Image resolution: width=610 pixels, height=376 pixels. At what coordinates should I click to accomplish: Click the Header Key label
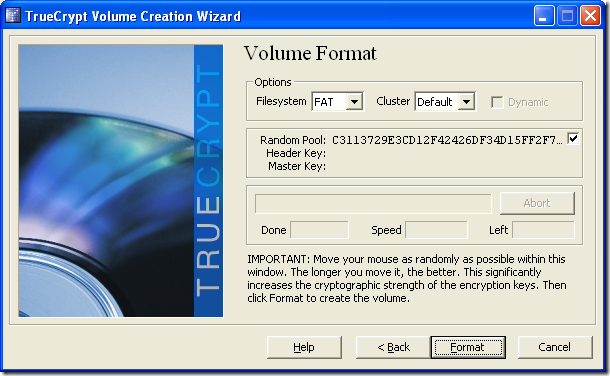(296, 153)
